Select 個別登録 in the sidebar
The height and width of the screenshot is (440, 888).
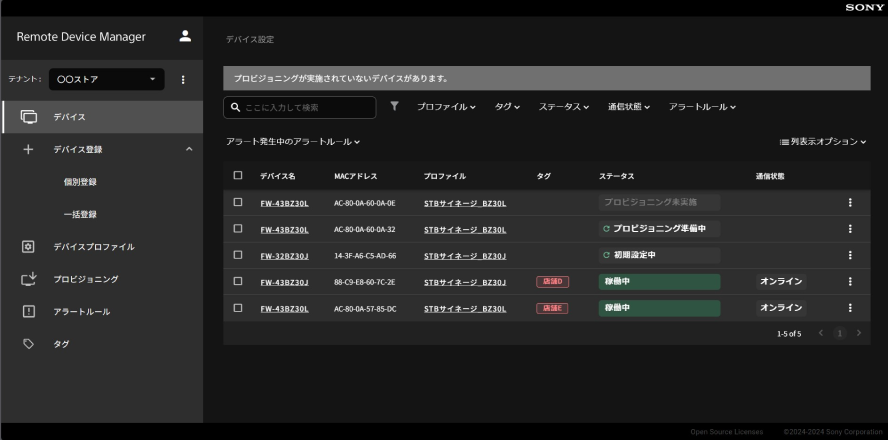click(x=87, y=182)
